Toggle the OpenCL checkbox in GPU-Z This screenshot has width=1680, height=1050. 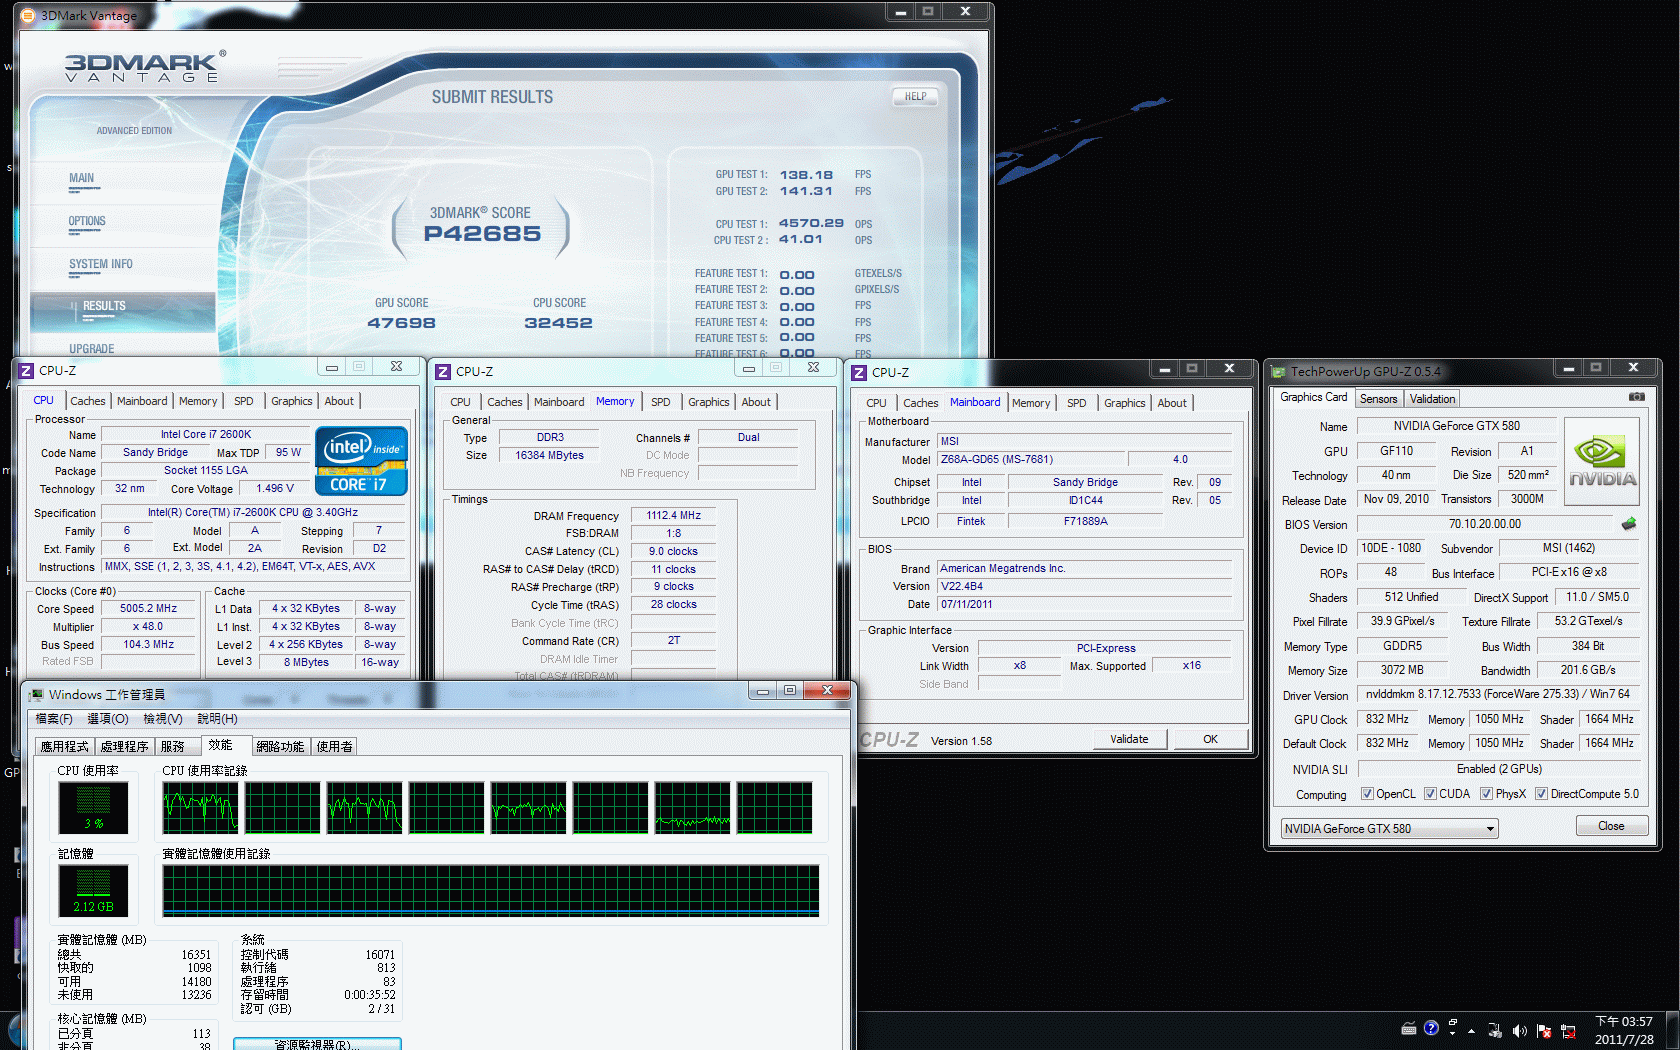pyautogui.click(x=1367, y=794)
